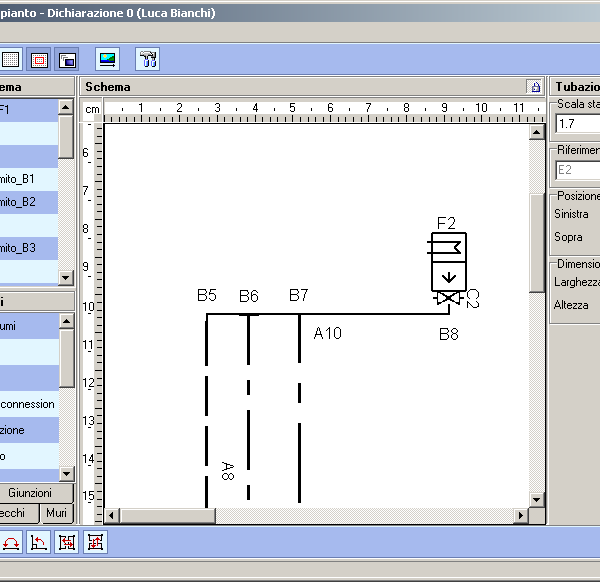
Task: Click the upper list scrollbar thumb
Action: 66,136
